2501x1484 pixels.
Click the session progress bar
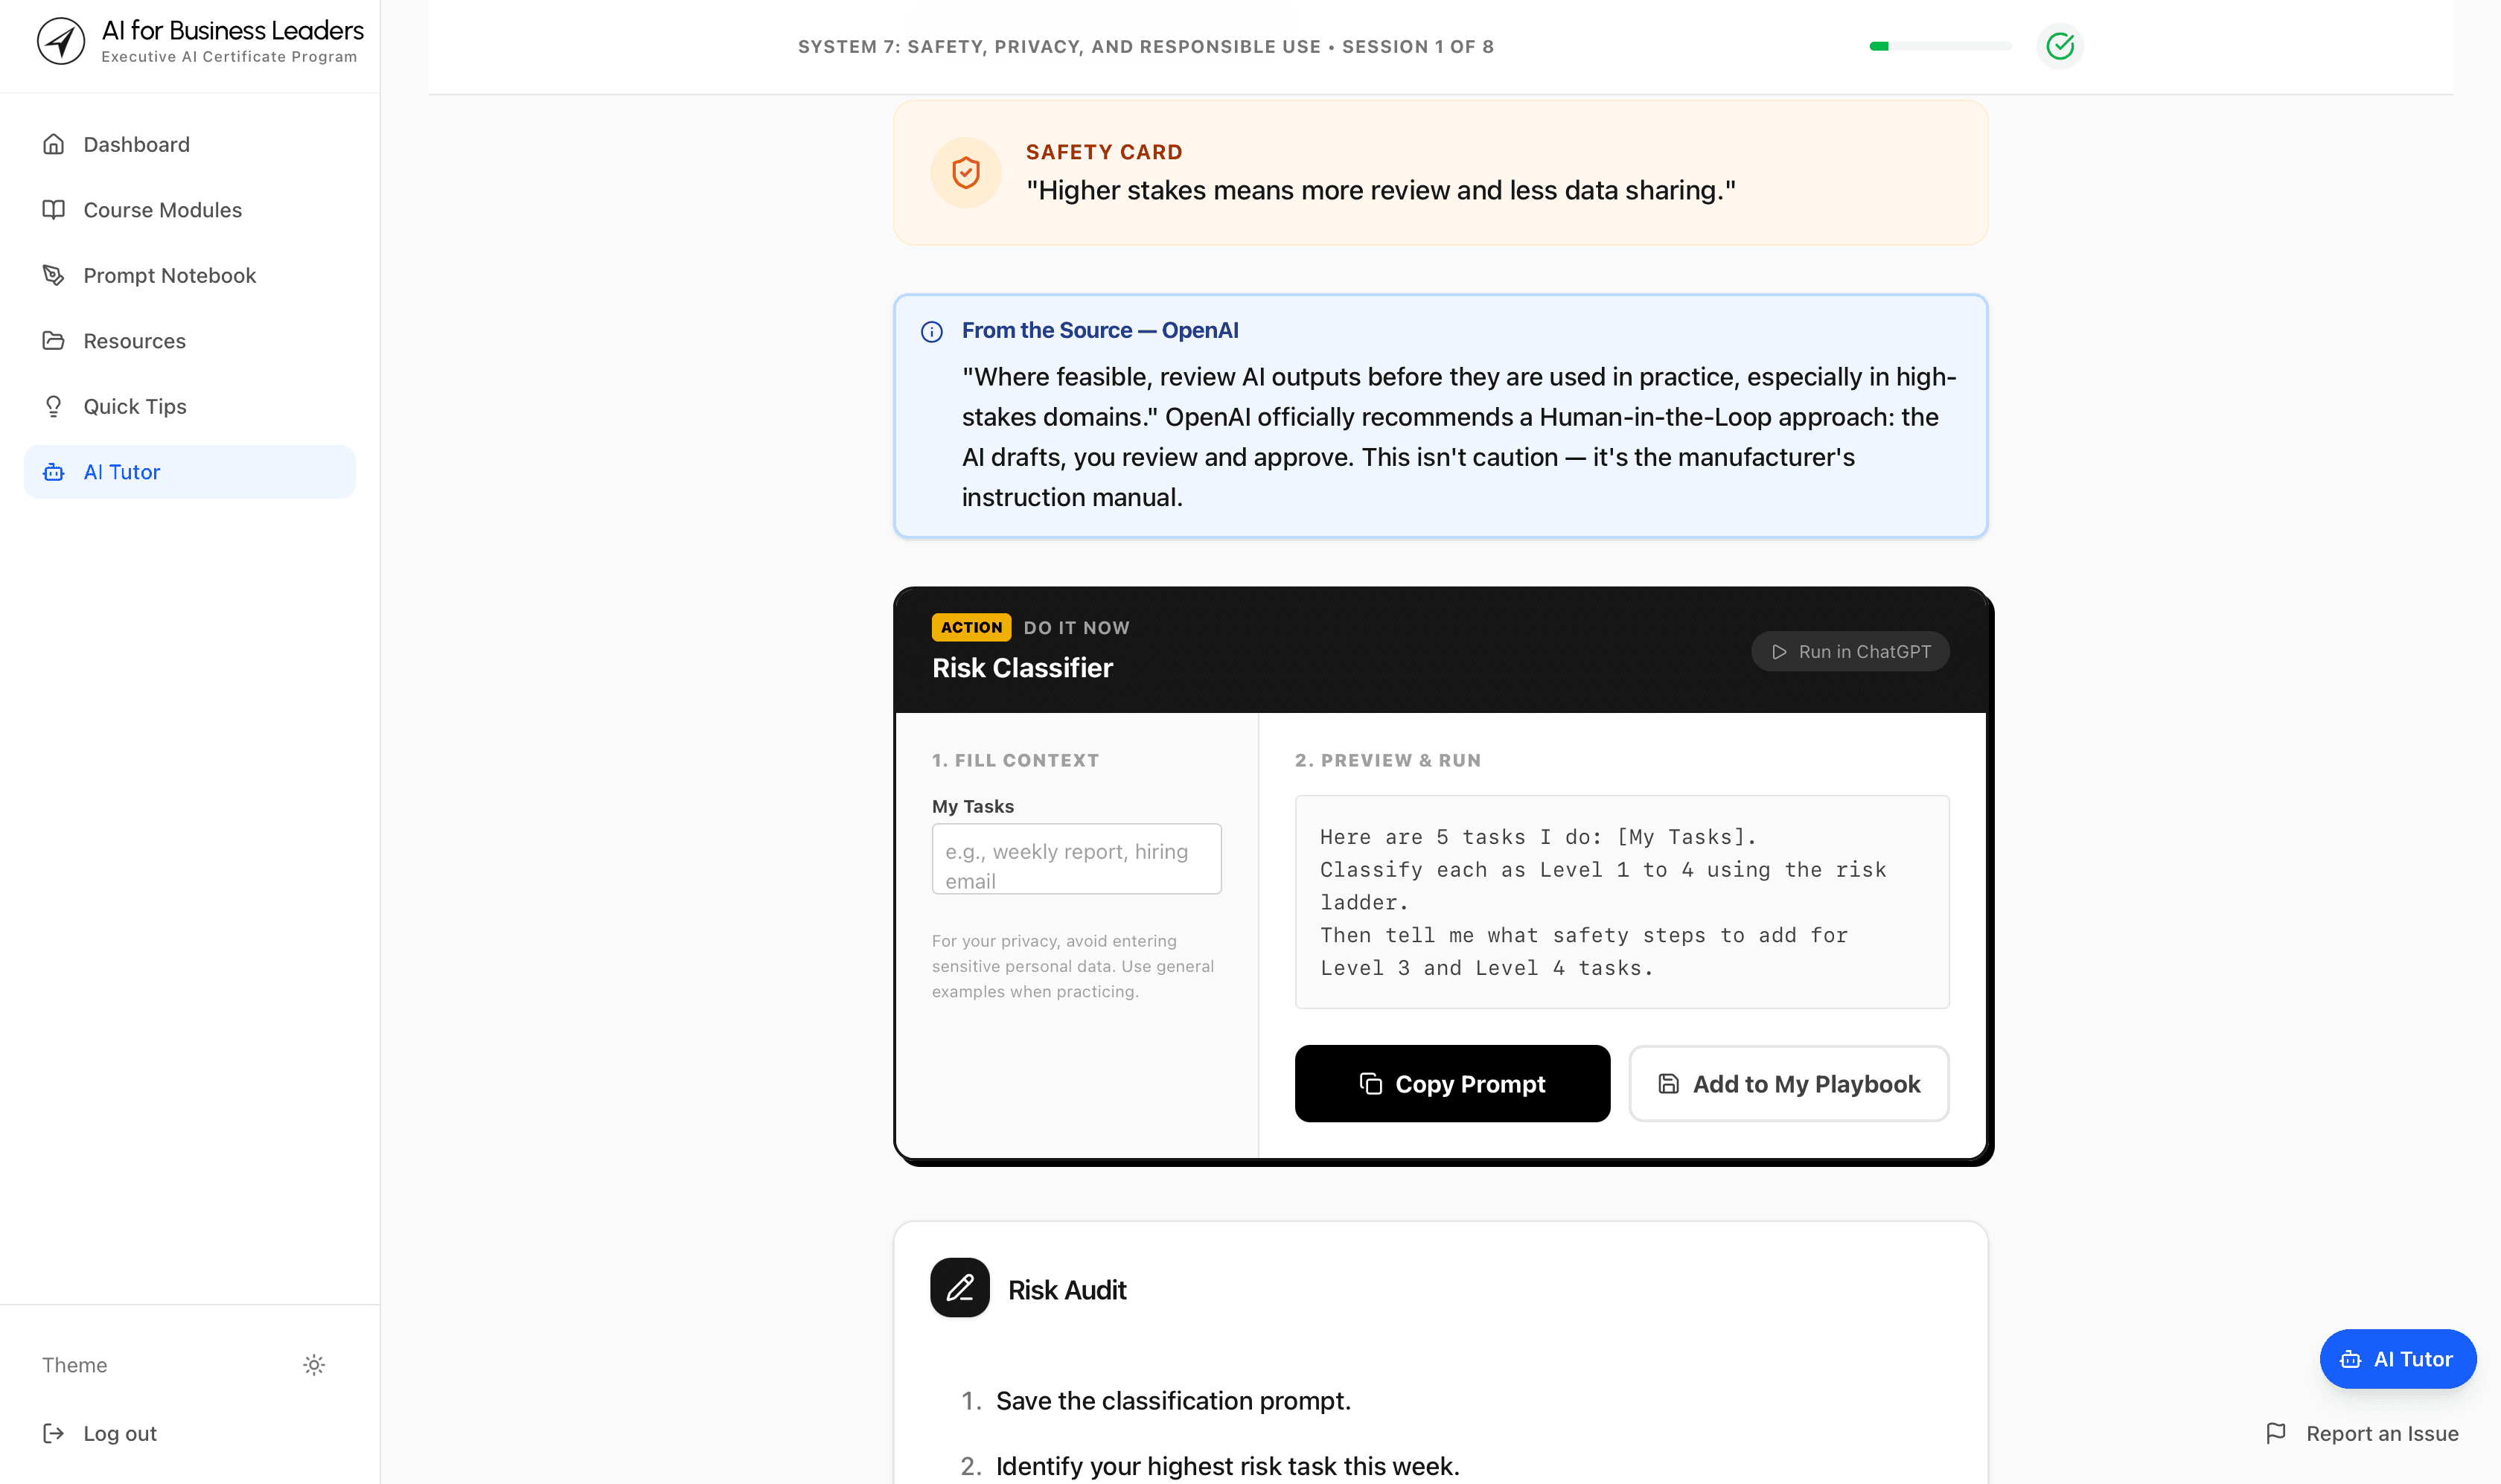click(x=1940, y=46)
